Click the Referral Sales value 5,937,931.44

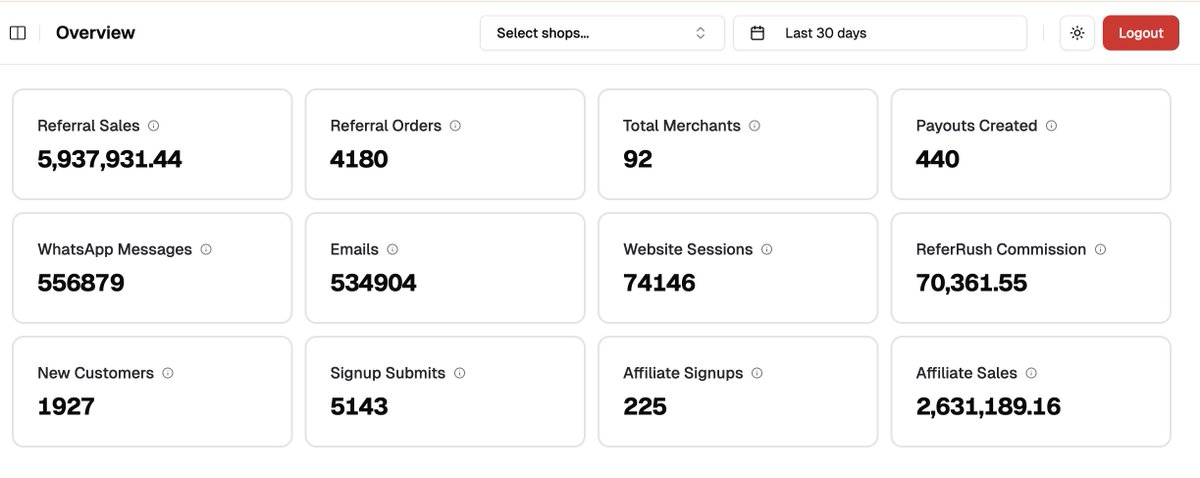(110, 159)
